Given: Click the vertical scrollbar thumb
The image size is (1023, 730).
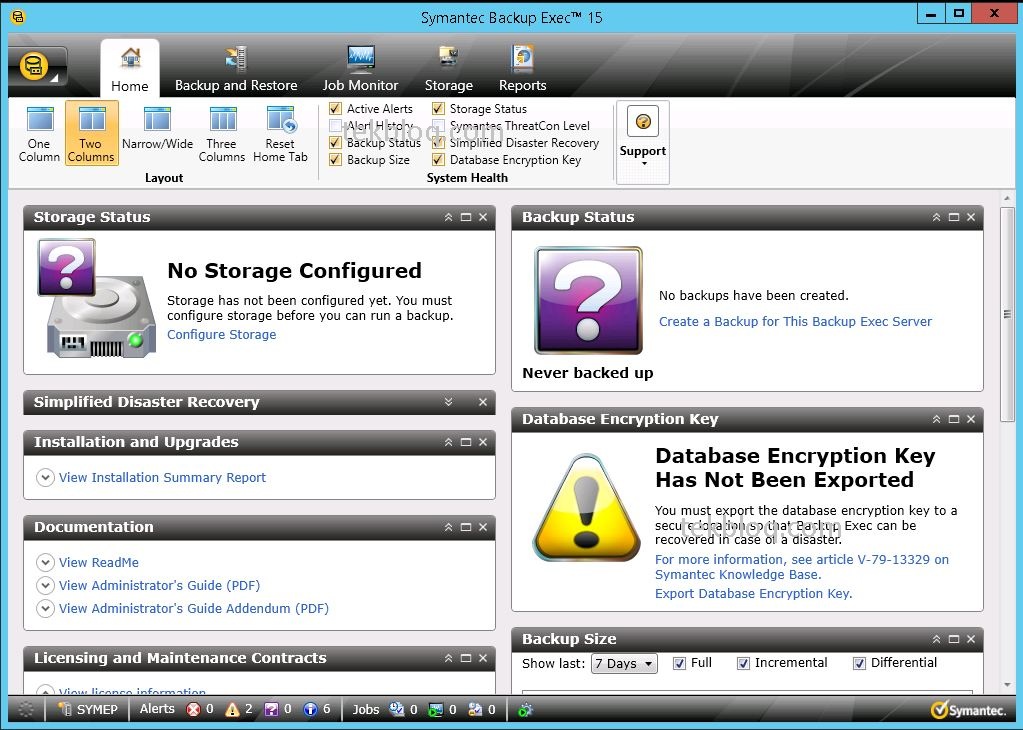Looking at the screenshot, I should coord(1007,314).
